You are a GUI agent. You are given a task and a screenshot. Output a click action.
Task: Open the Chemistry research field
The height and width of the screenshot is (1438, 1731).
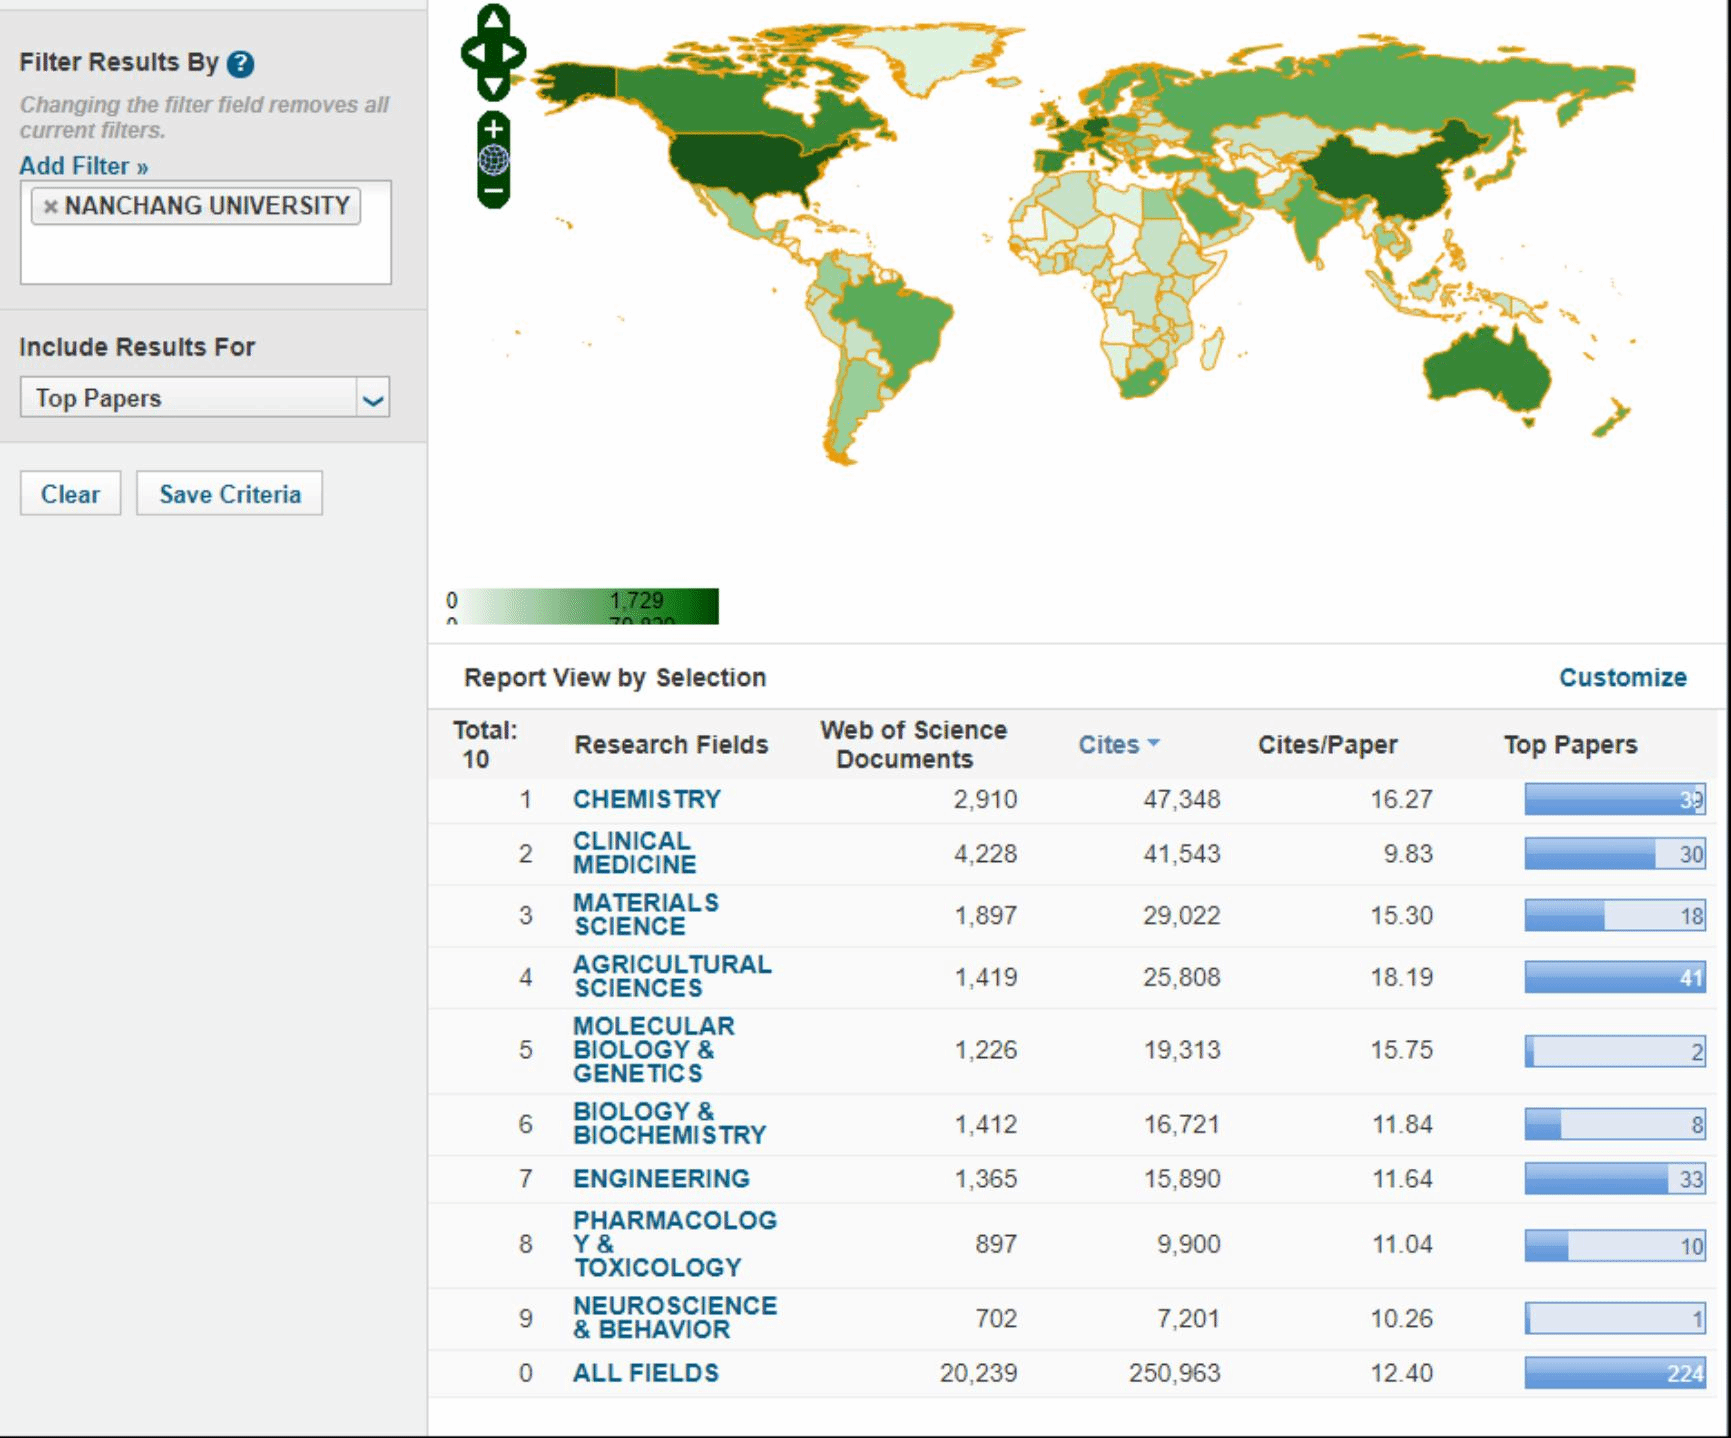point(646,800)
